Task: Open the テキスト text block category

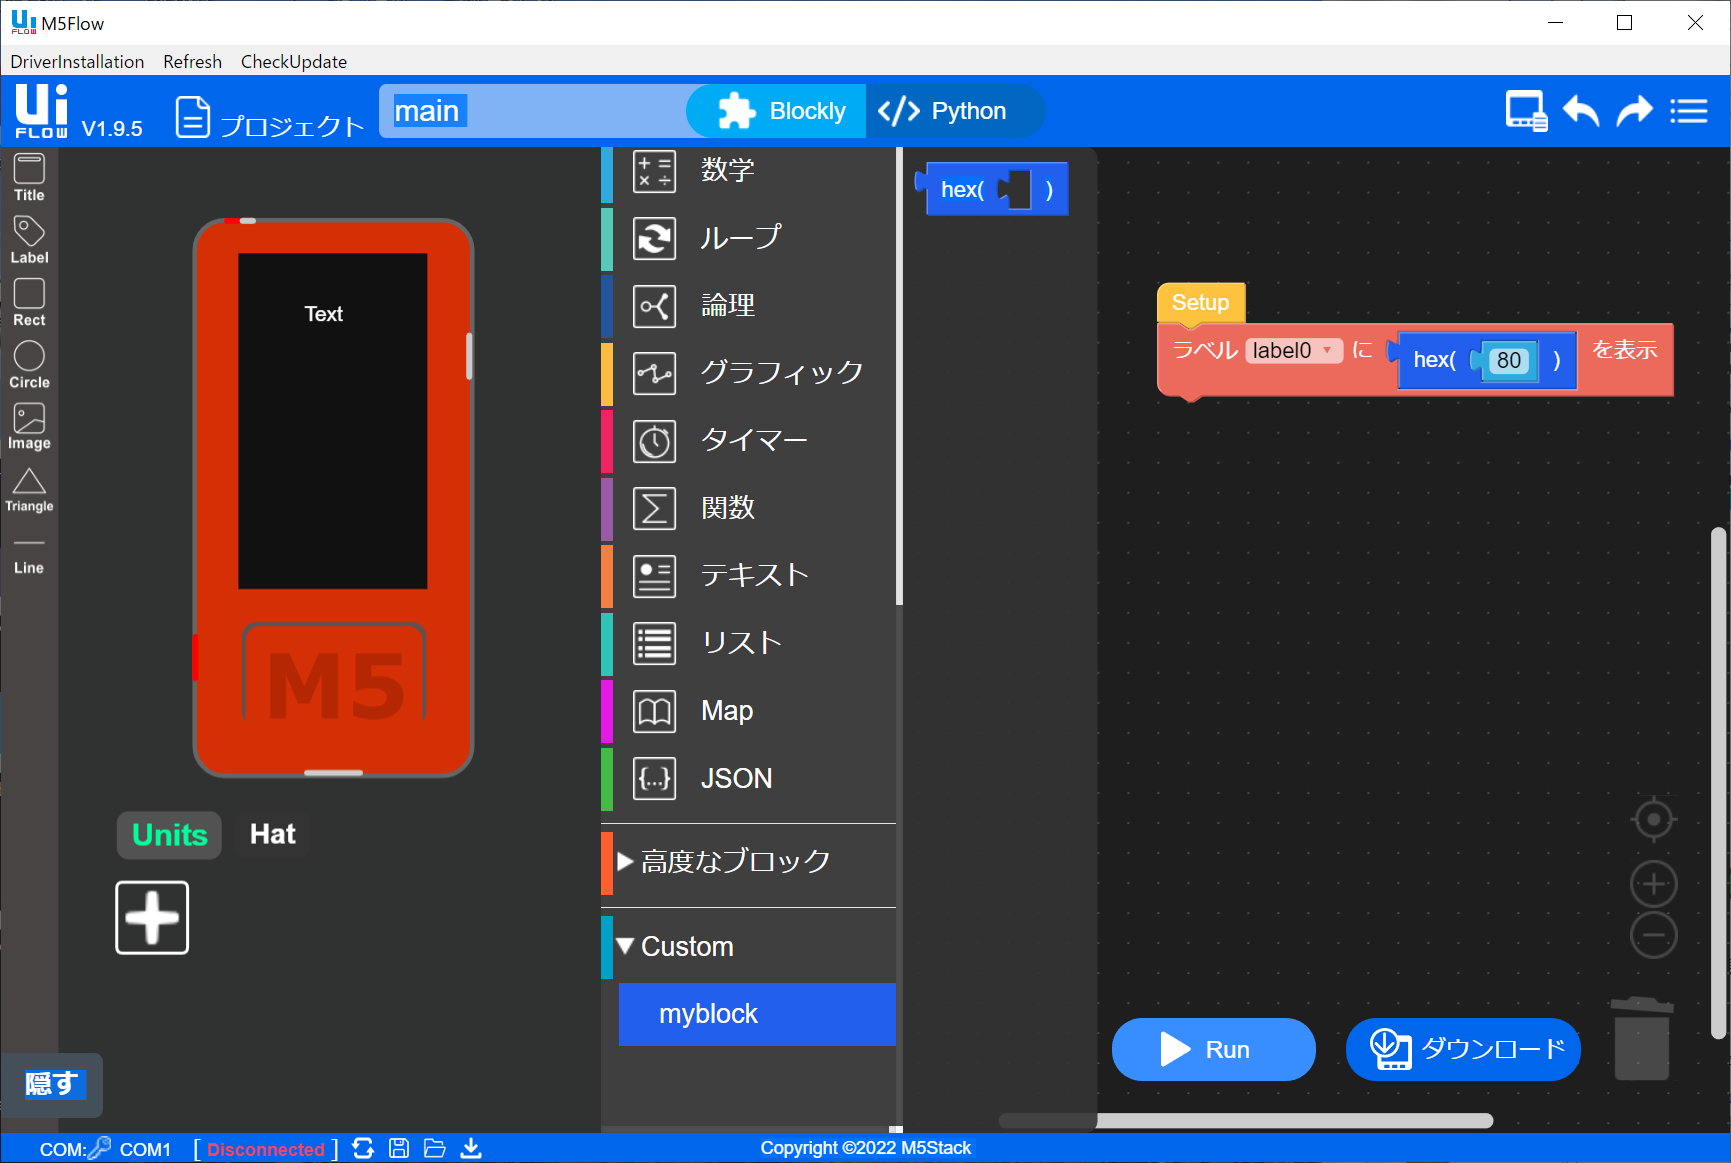Action: click(x=748, y=576)
